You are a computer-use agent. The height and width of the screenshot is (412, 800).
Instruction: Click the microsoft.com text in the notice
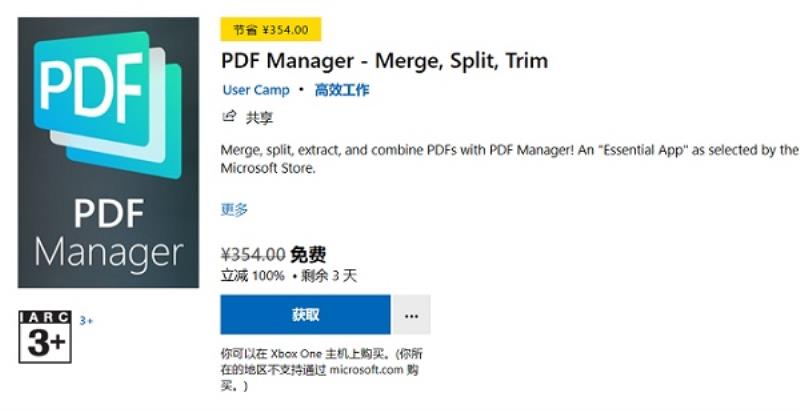click(x=366, y=370)
